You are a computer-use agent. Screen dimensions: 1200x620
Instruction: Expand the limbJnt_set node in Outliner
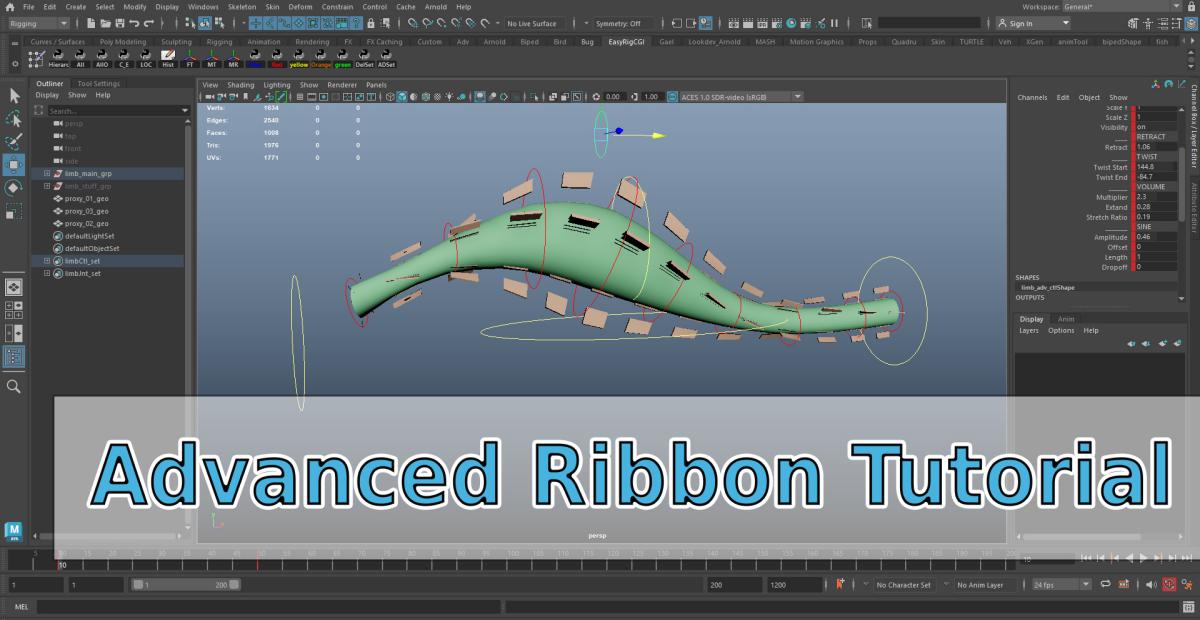click(x=47, y=273)
